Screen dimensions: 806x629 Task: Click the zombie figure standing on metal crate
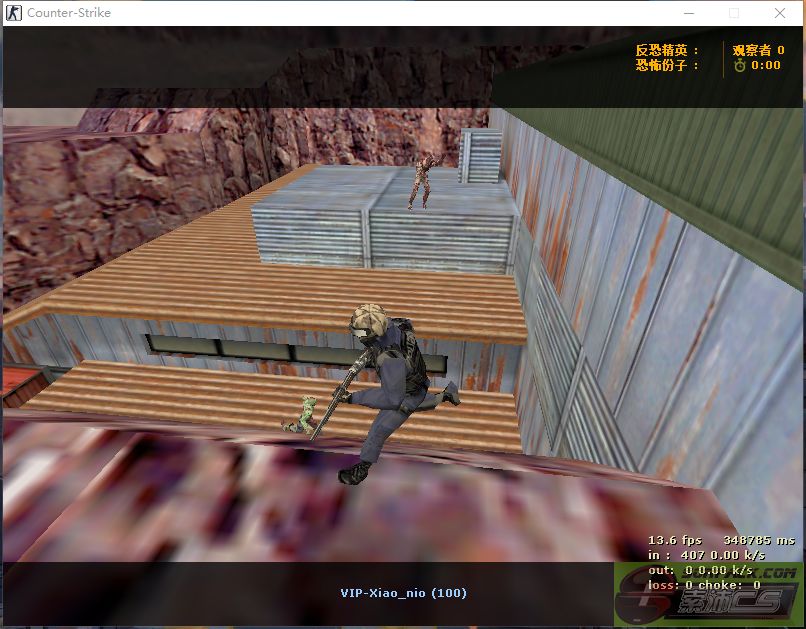425,181
